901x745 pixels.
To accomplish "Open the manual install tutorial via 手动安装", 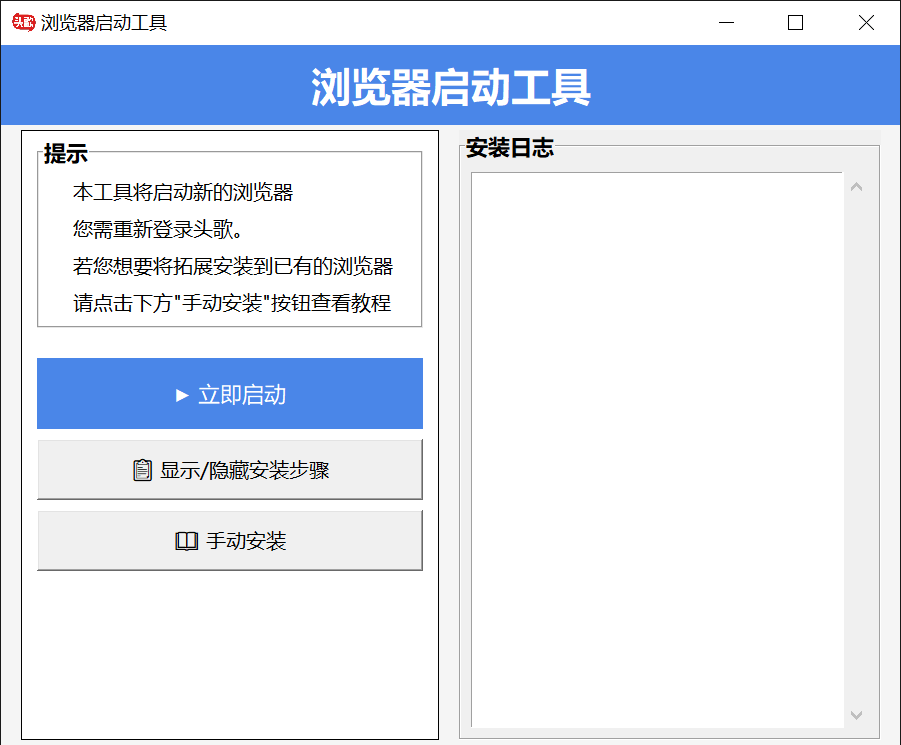I will click(230, 541).
